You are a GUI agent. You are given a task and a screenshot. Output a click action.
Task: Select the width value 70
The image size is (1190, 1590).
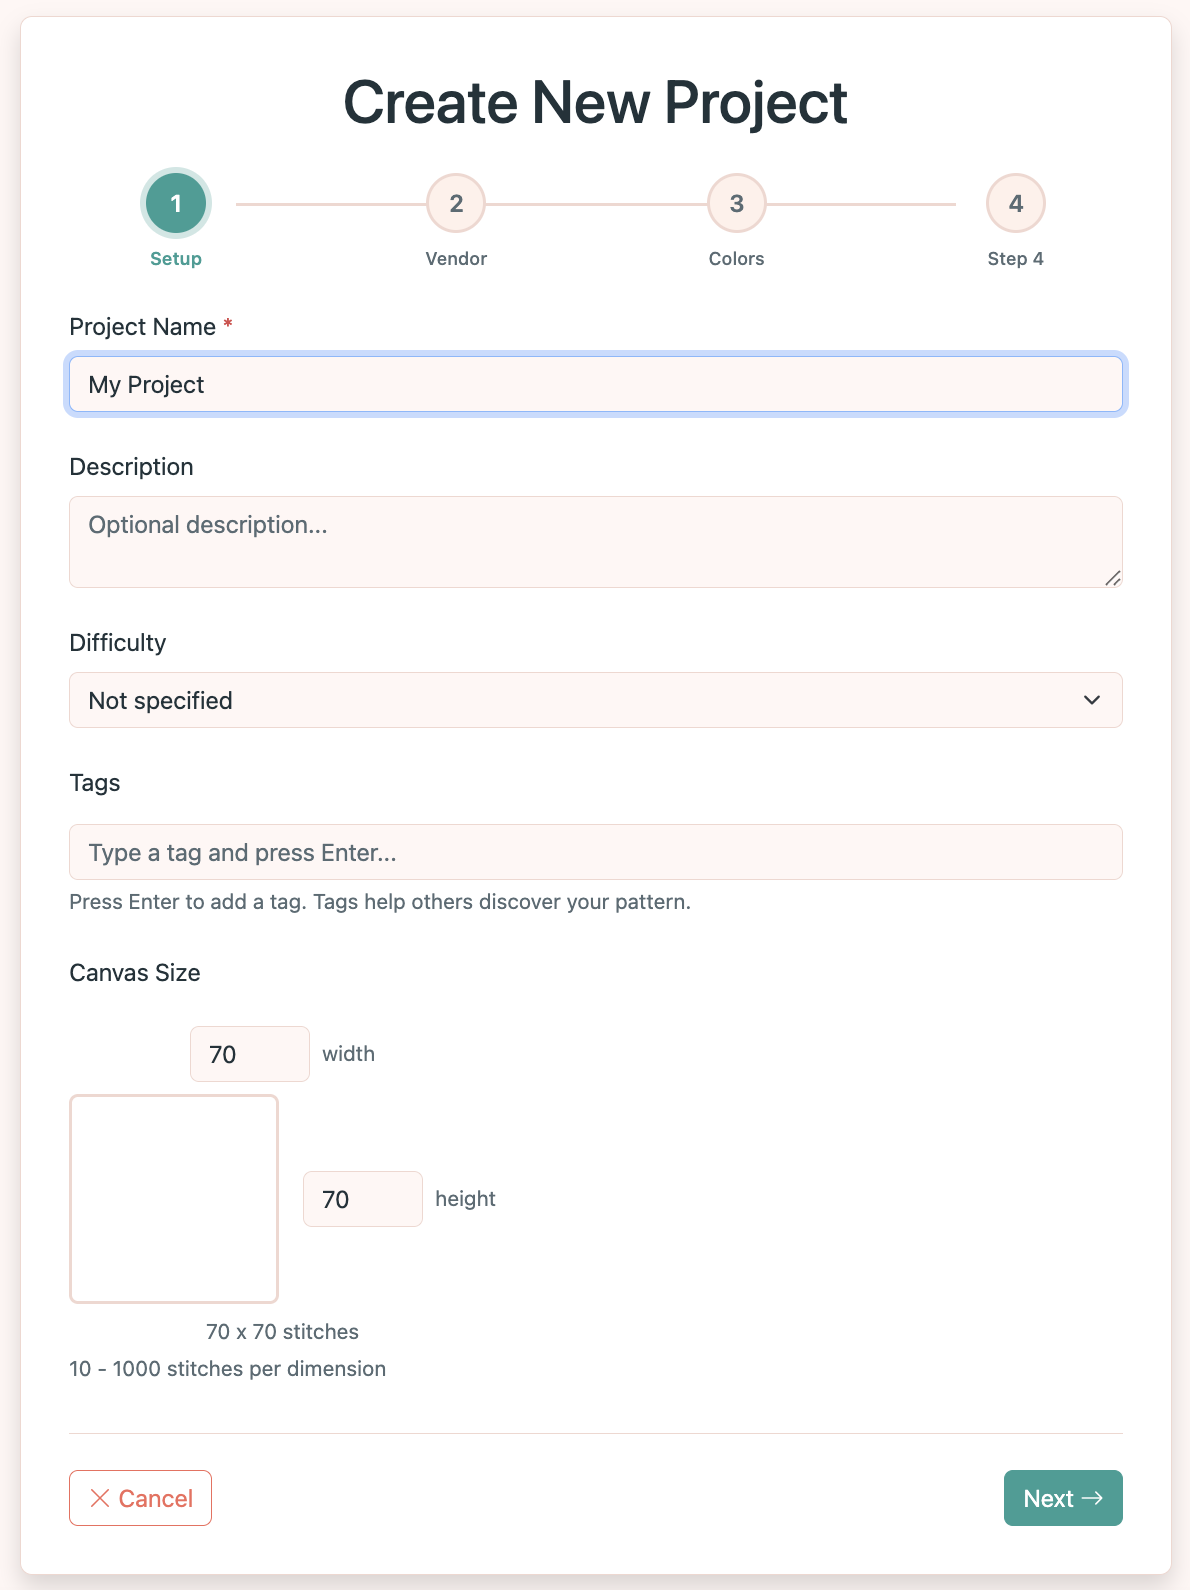click(x=249, y=1053)
